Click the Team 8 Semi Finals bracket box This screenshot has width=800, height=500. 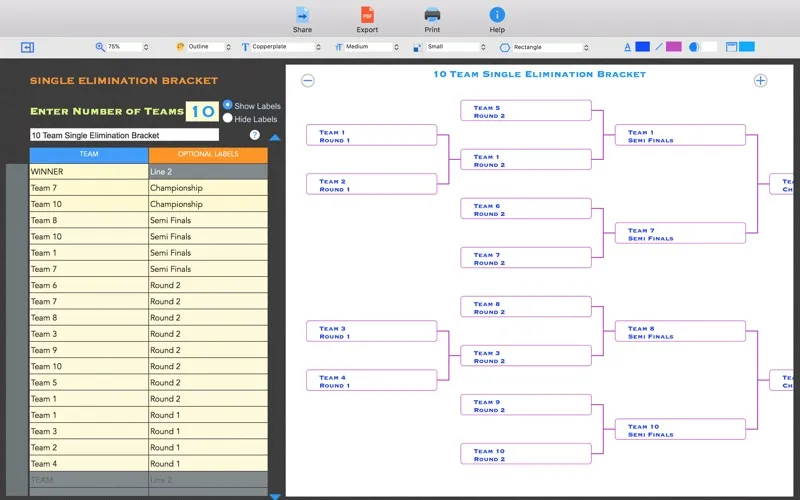[x=680, y=331]
